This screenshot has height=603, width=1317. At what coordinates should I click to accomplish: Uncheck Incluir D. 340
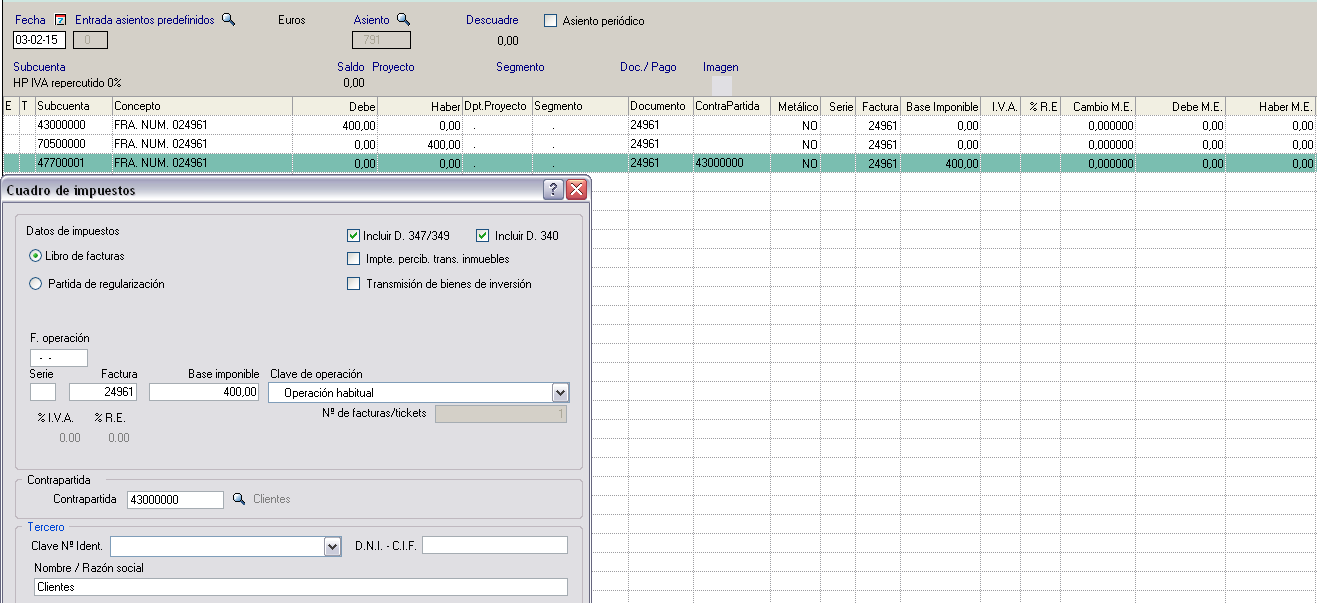[483, 236]
